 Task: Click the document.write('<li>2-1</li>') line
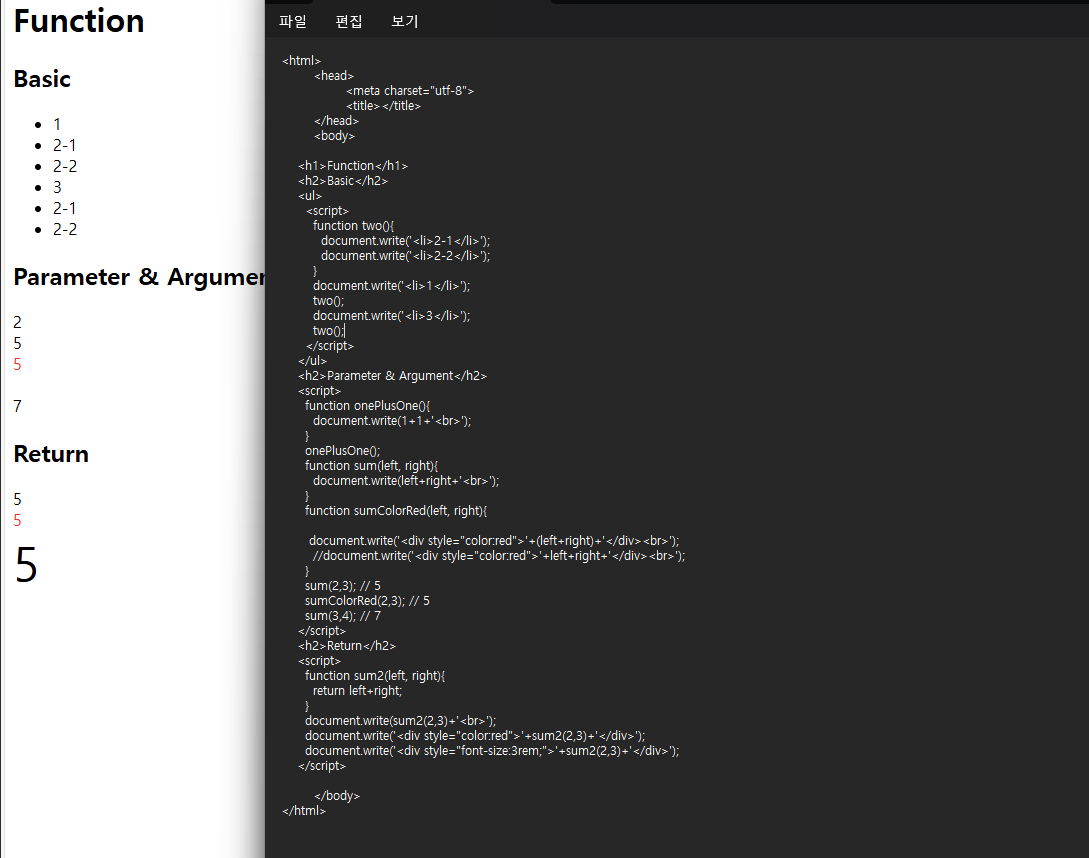[406, 241]
